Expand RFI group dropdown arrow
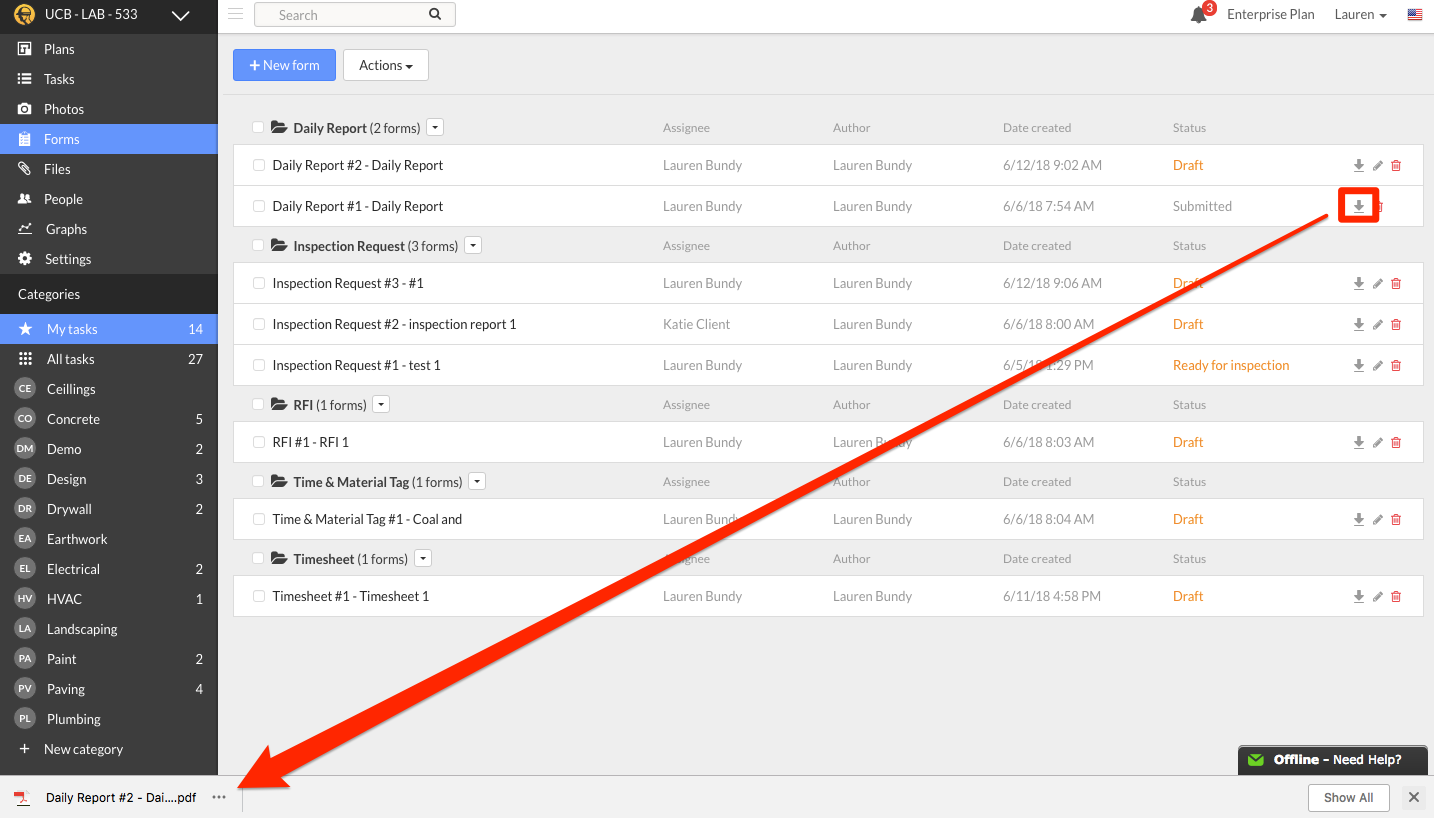Viewport: 1434px width, 818px height. click(381, 405)
